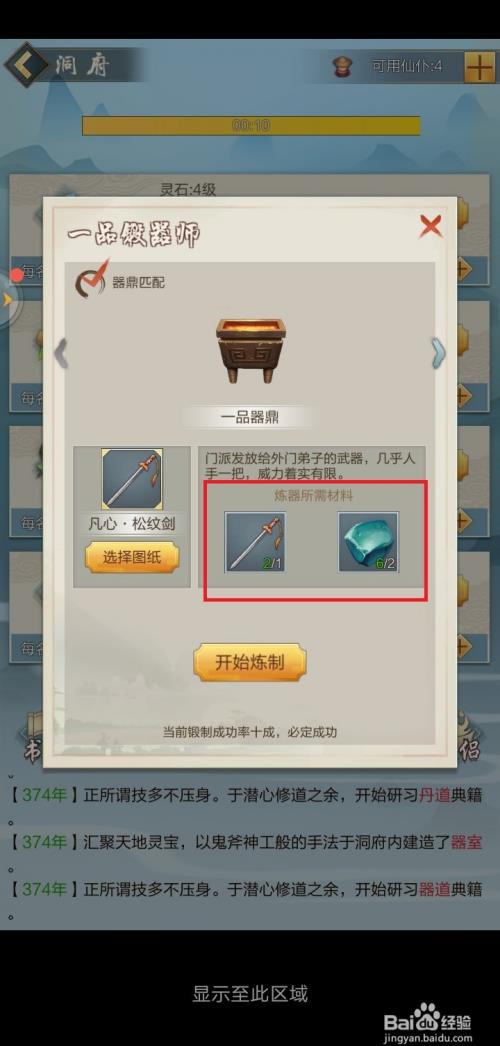Tap the blue ore material icon showing 6/2
Image resolution: width=500 pixels, height=1046 pixels.
pyautogui.click(x=368, y=542)
